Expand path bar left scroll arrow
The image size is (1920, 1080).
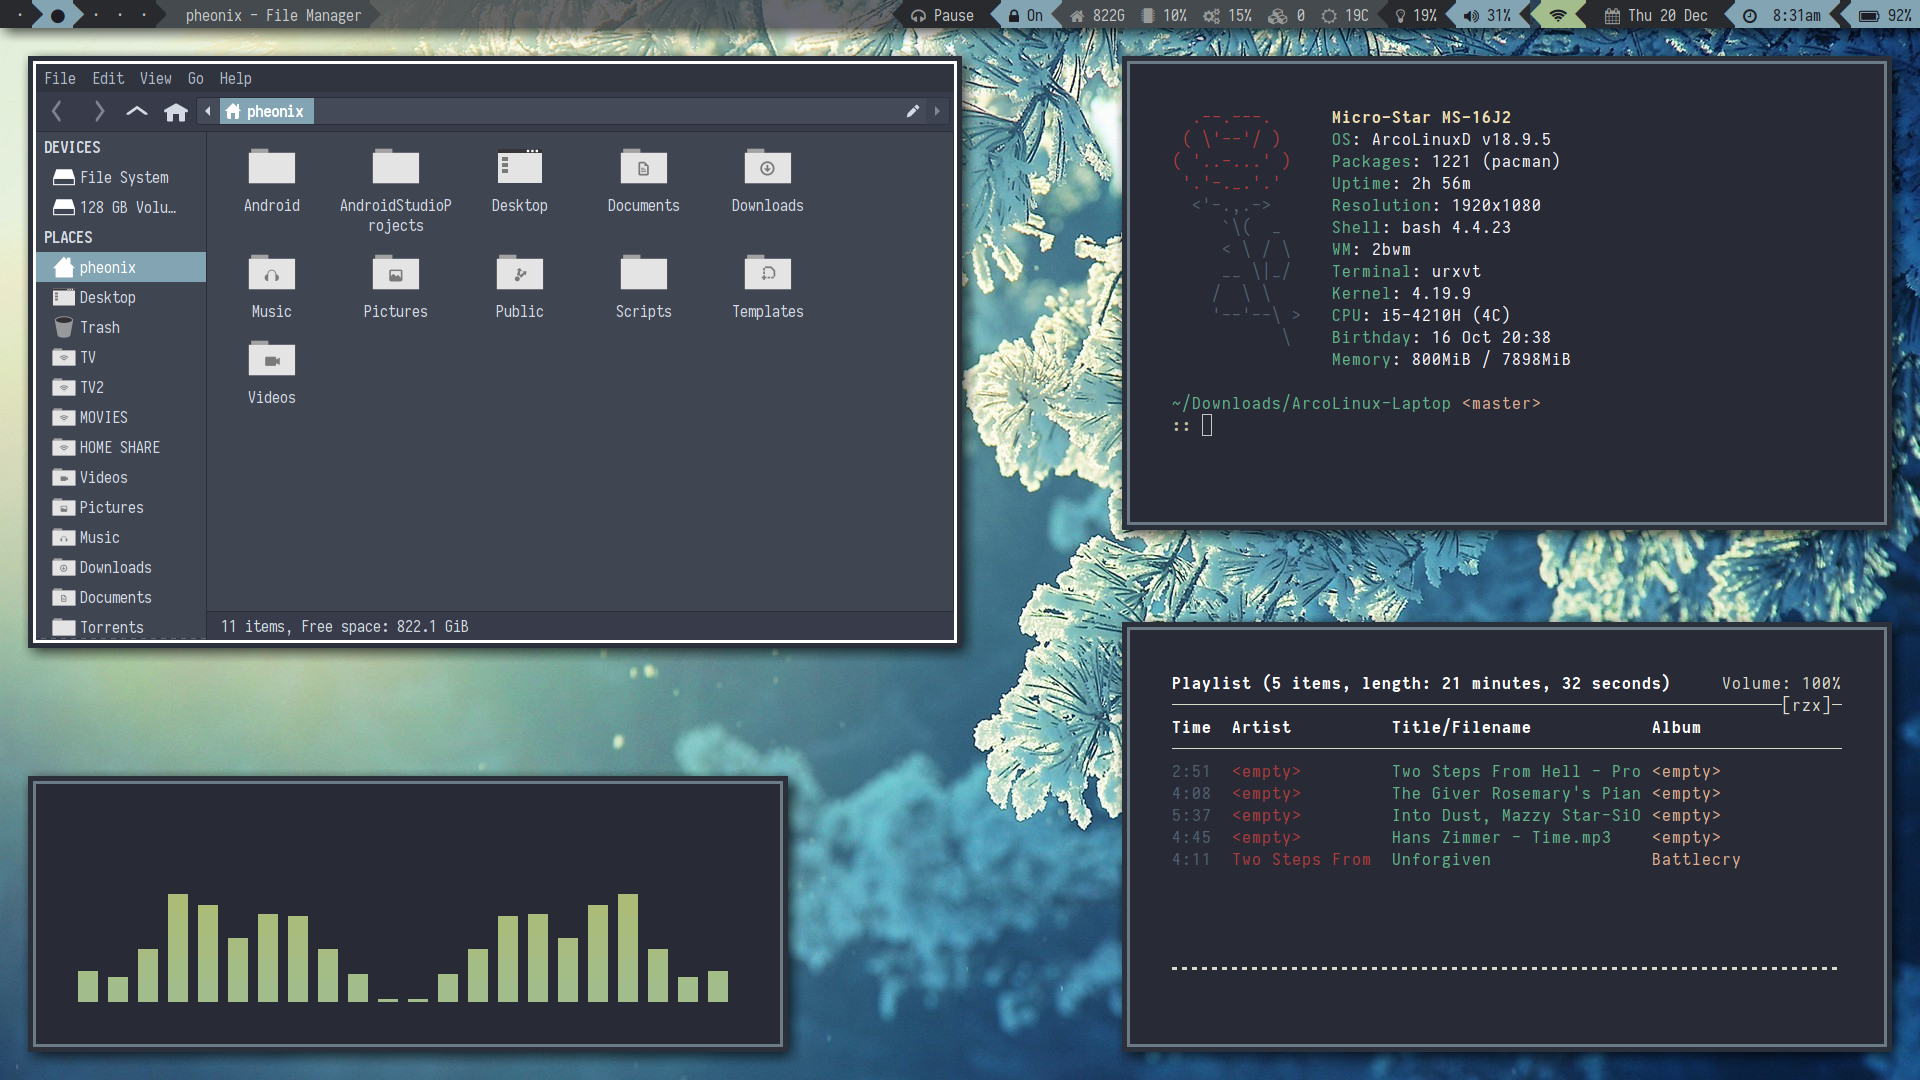click(x=208, y=112)
